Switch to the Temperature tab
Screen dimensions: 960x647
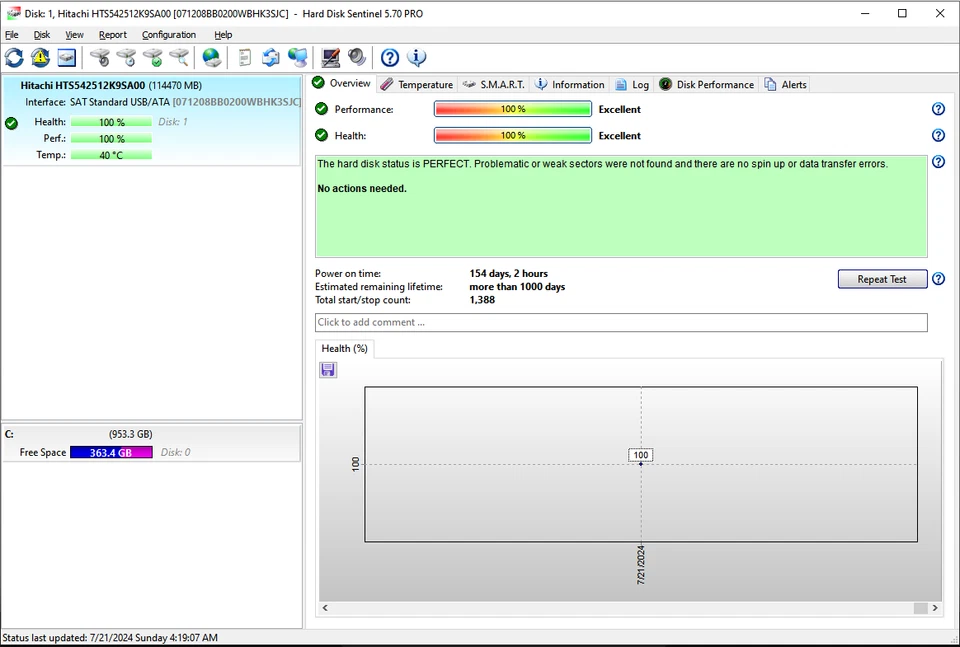click(x=417, y=85)
